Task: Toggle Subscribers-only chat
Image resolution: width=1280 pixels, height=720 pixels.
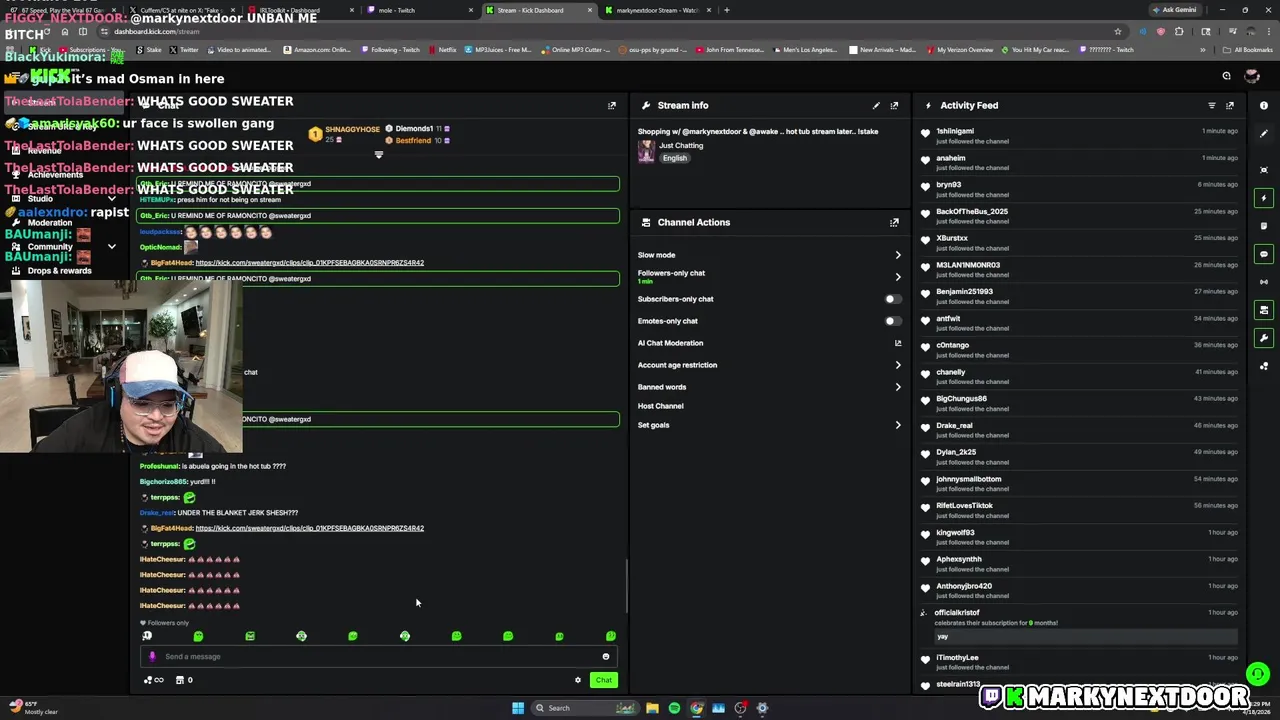Action: point(892,299)
